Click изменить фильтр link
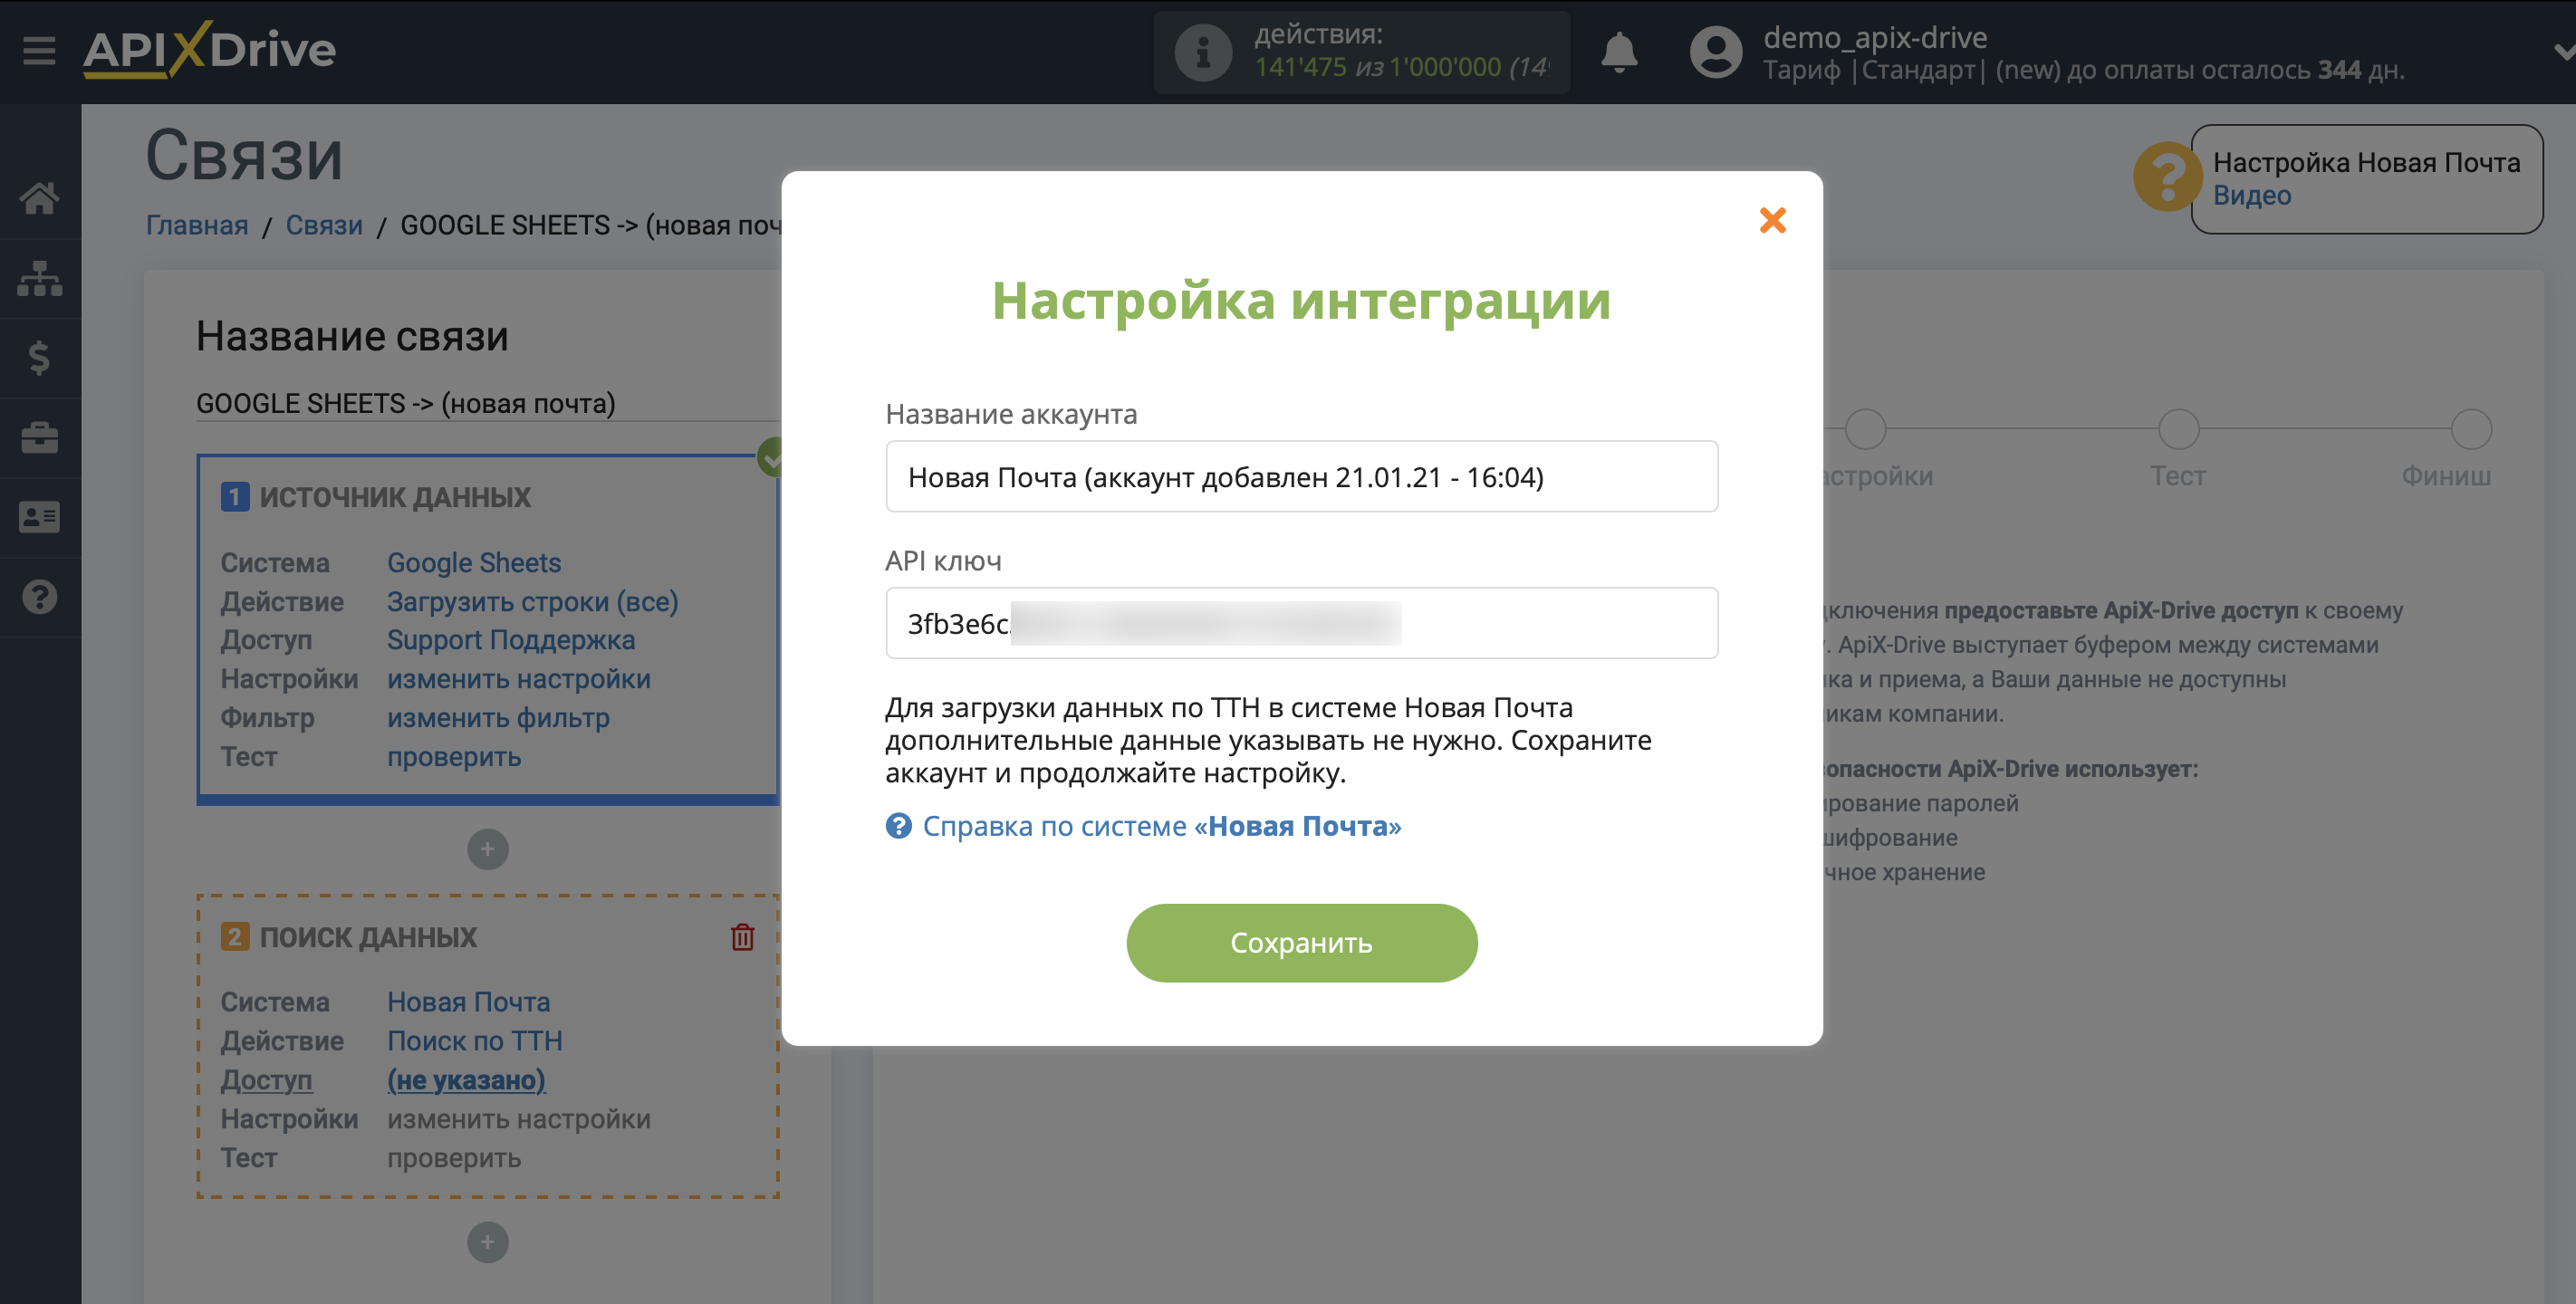 [x=498, y=718]
